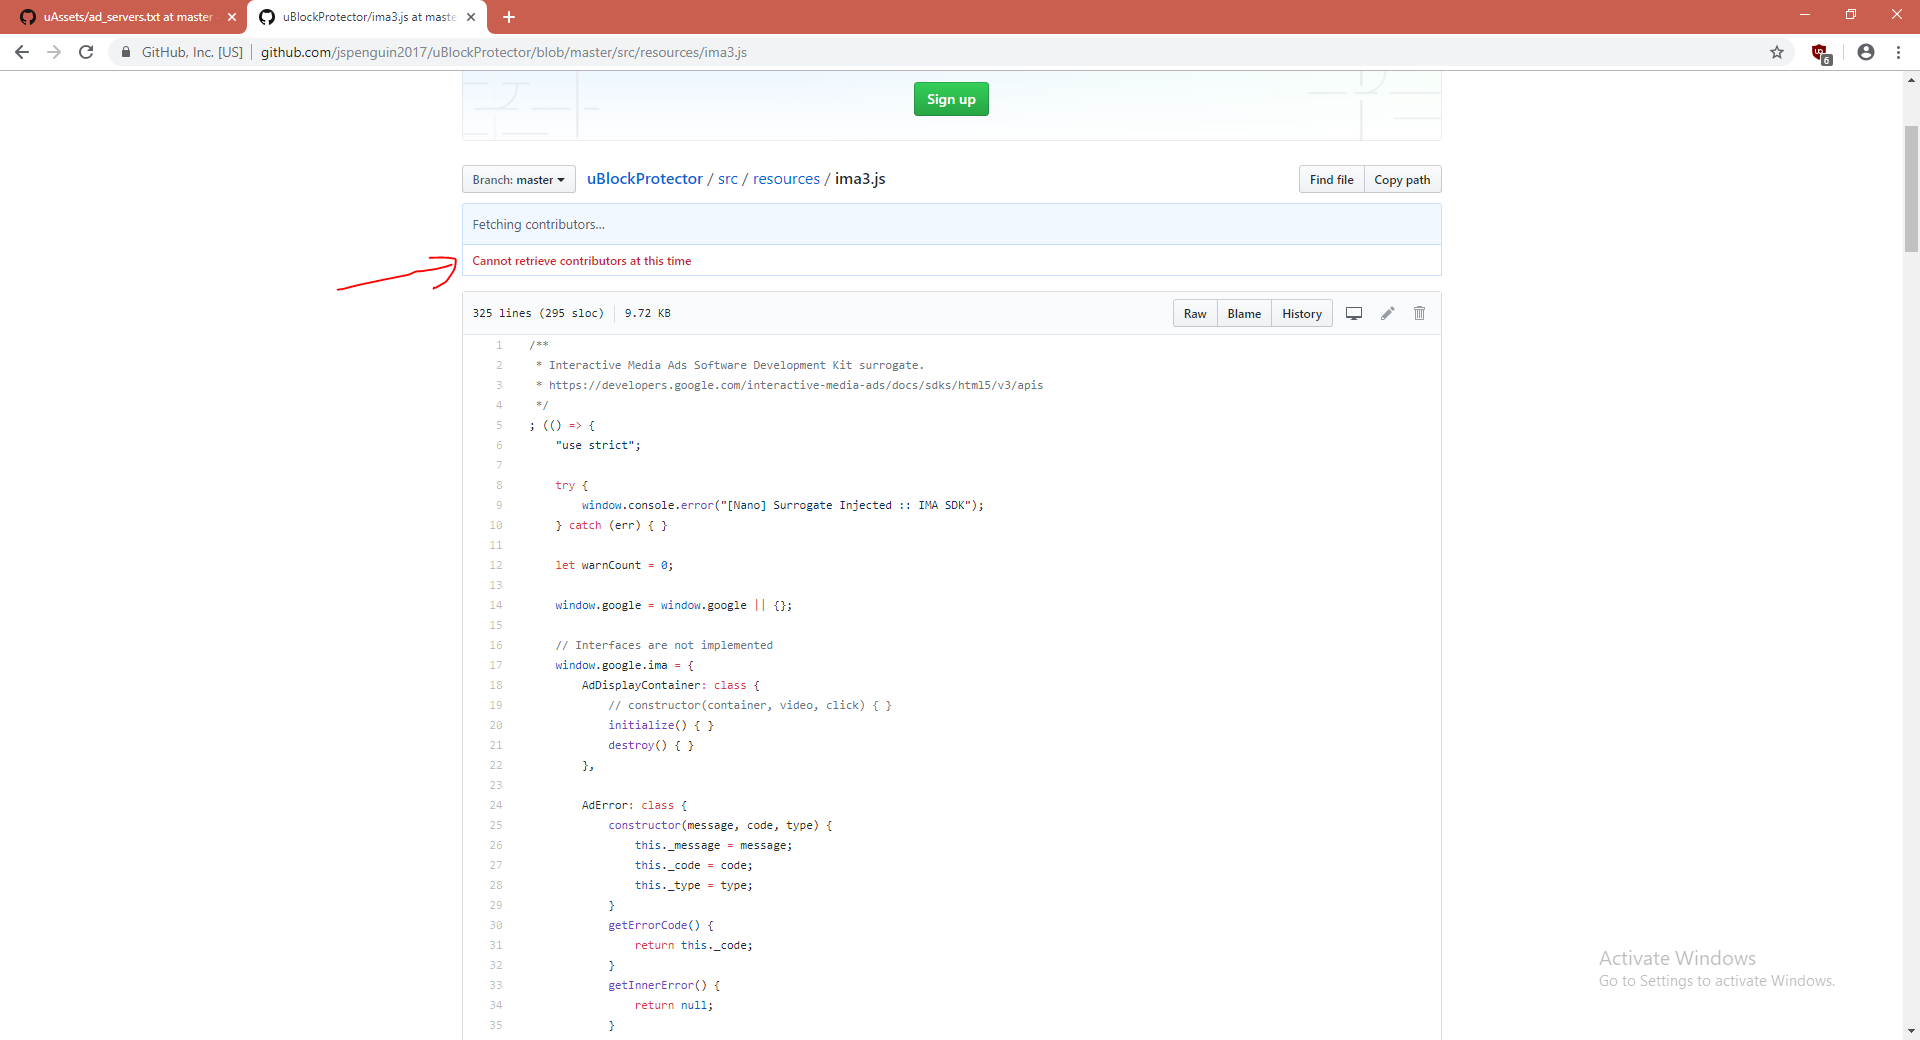The height and width of the screenshot is (1040, 1920).
Task: Click the browser back arrow
Action: tap(21, 52)
